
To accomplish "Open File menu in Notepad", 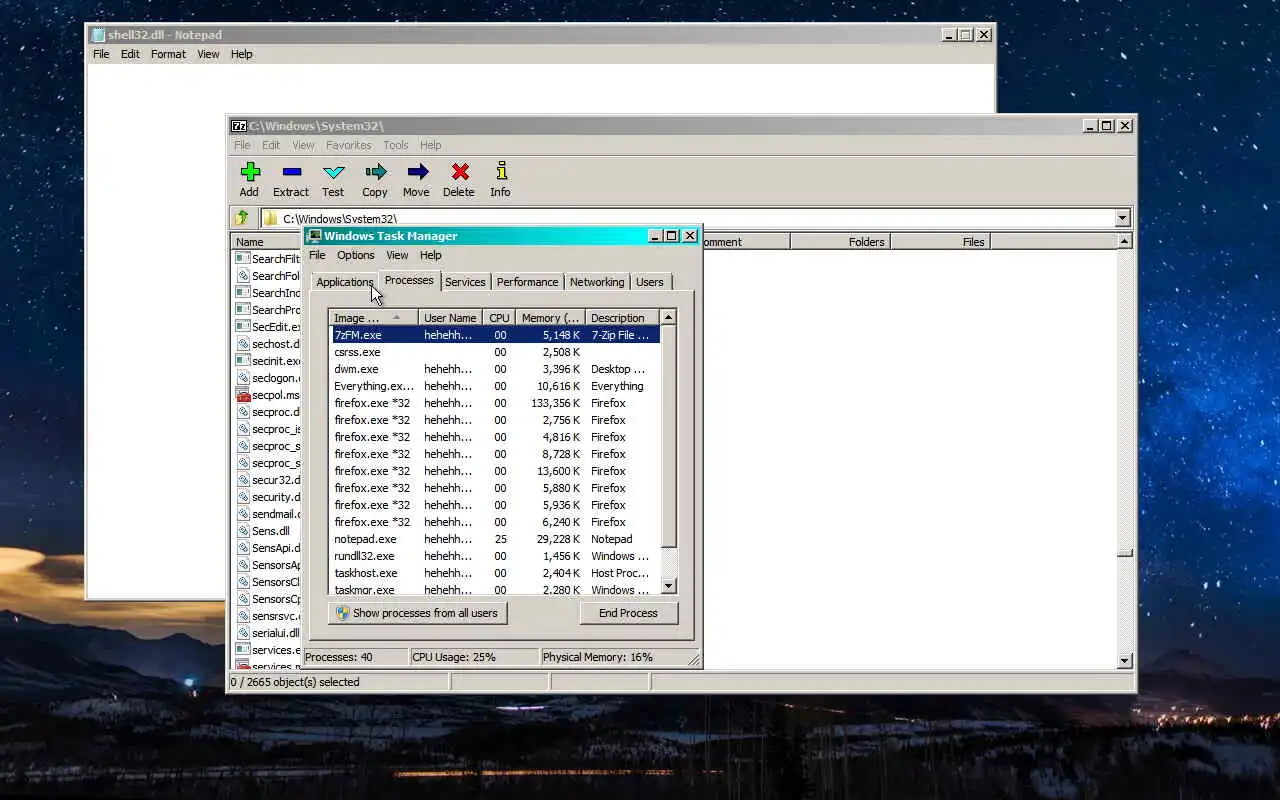I will tap(101, 54).
